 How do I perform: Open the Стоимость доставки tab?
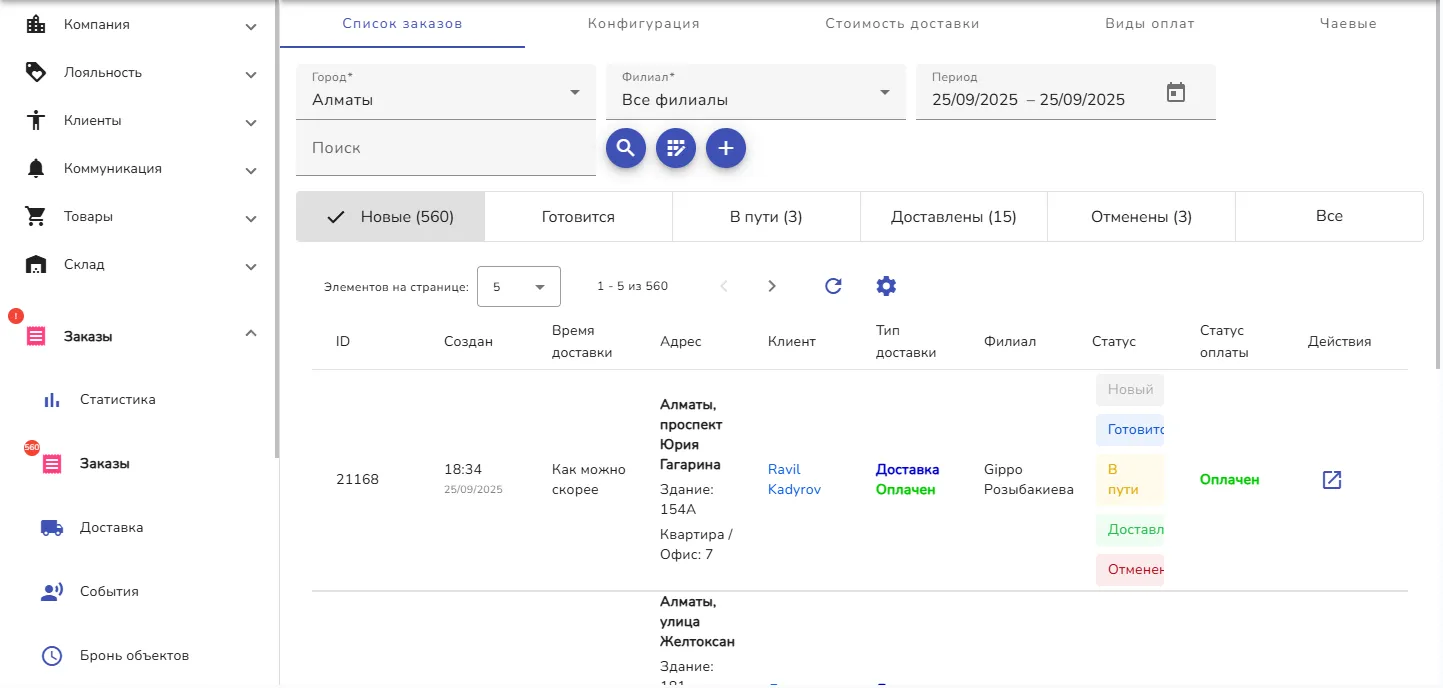(902, 24)
